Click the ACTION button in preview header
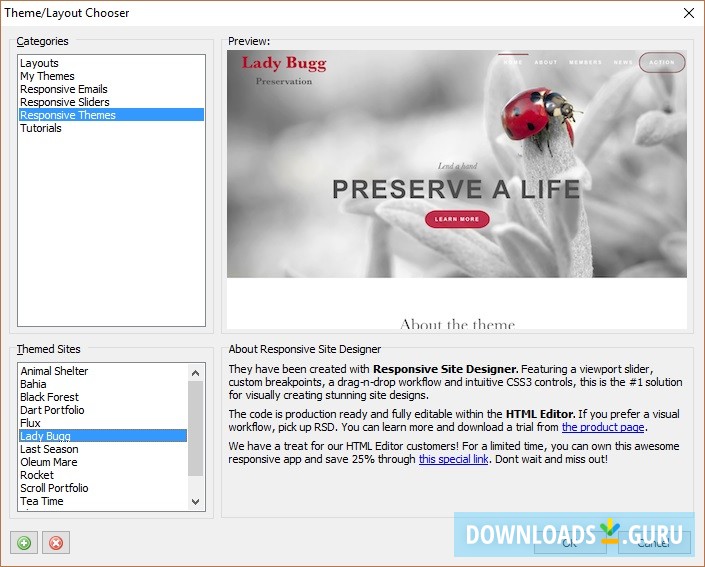Image resolution: width=705 pixels, height=567 pixels. tap(662, 63)
